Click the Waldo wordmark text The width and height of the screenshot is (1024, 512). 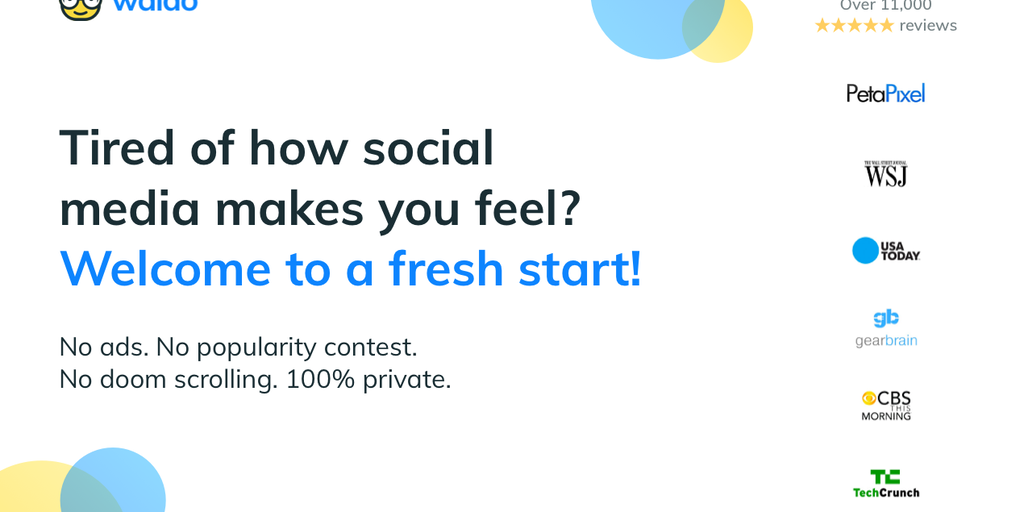coord(155,5)
